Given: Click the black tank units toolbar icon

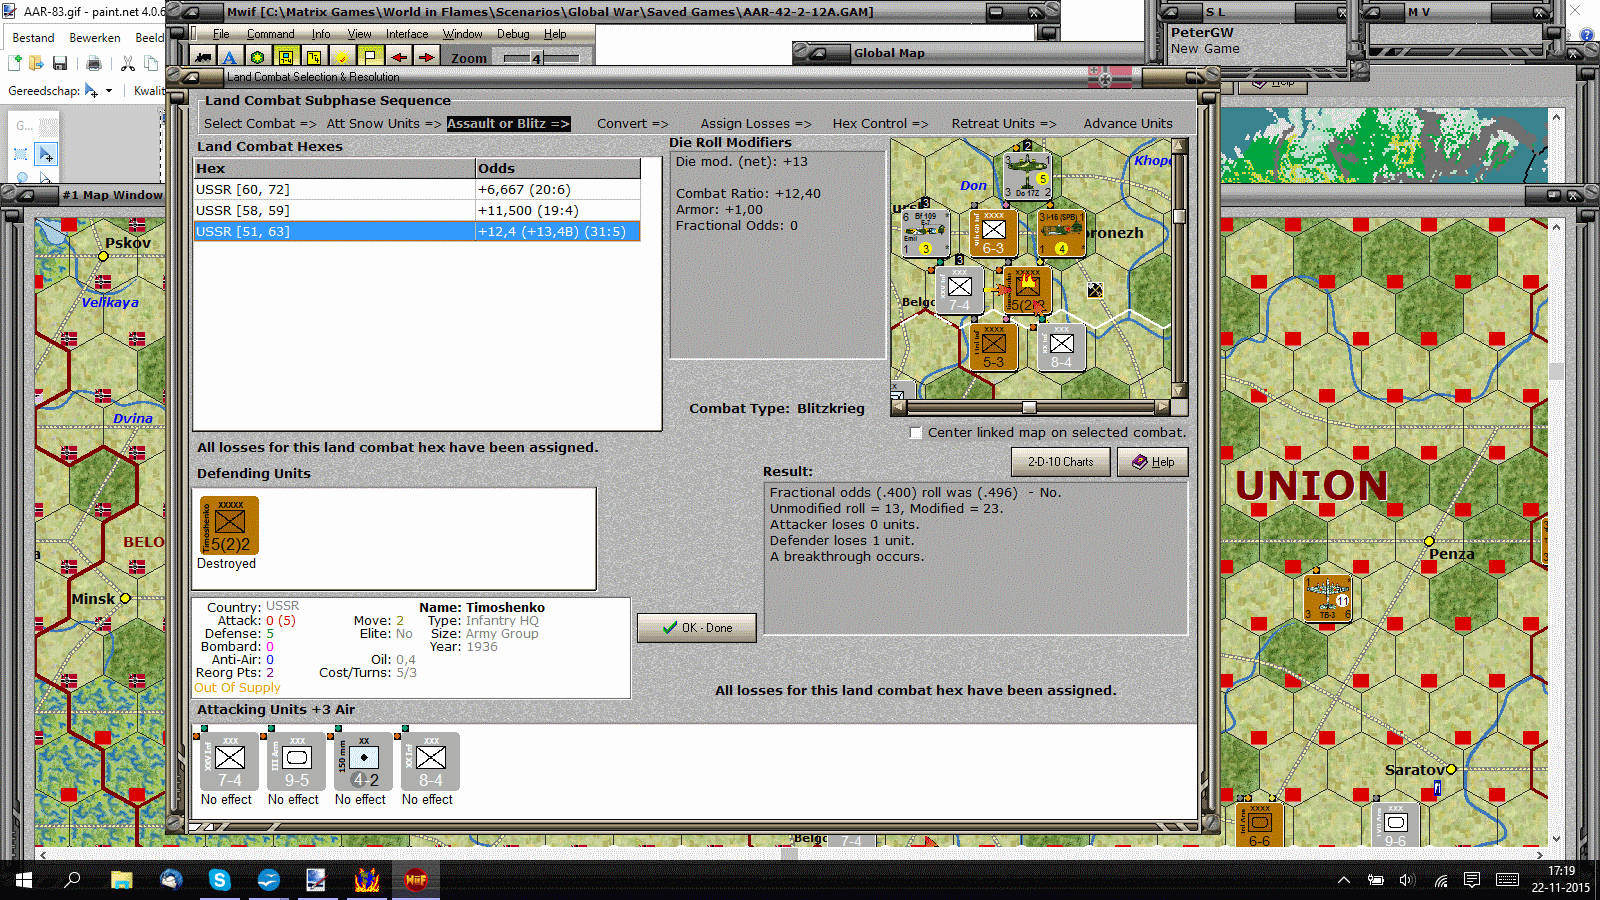Looking at the screenshot, I should [x=204, y=57].
